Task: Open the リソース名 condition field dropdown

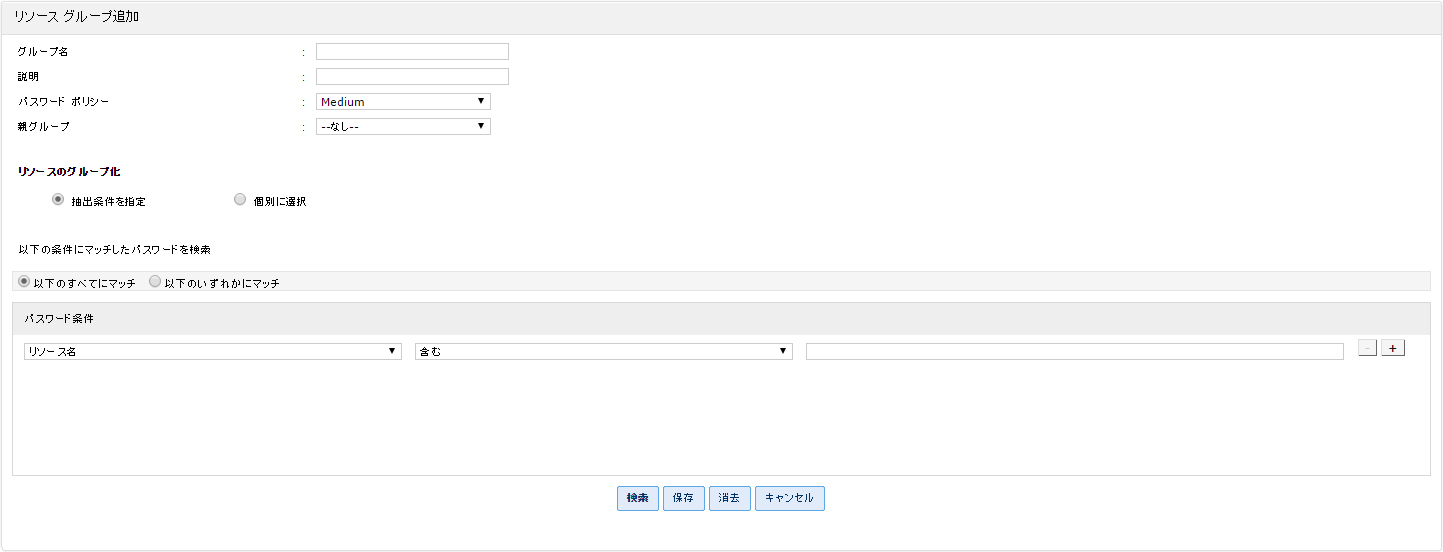Action: 213,351
